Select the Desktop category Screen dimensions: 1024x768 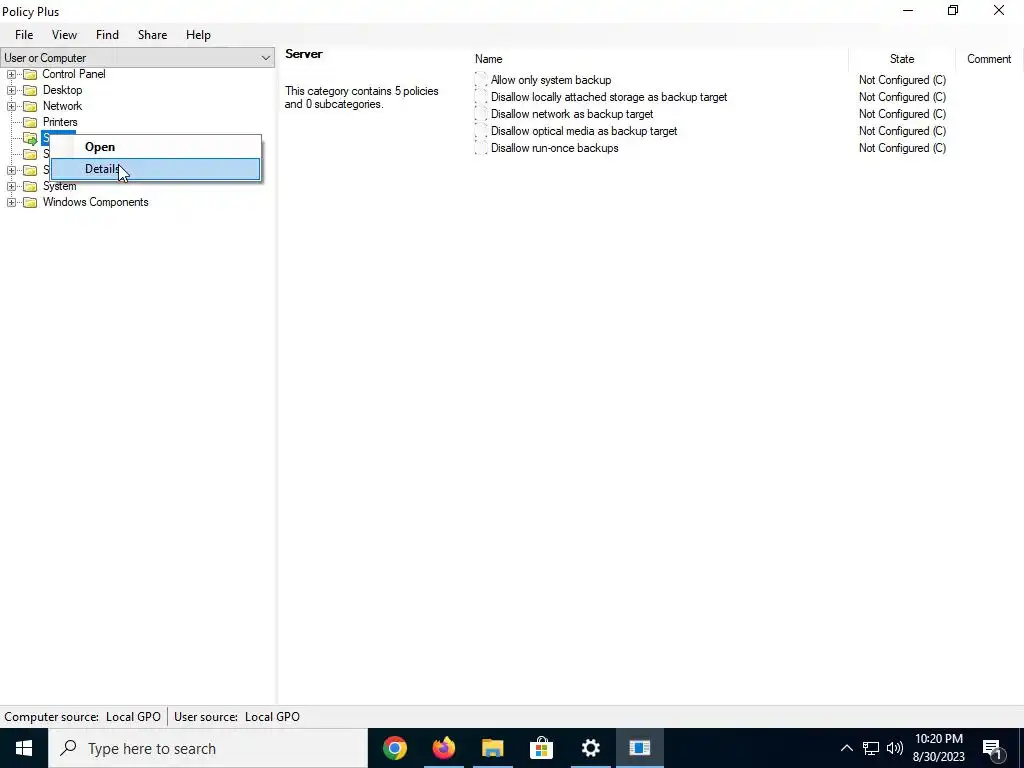click(62, 89)
